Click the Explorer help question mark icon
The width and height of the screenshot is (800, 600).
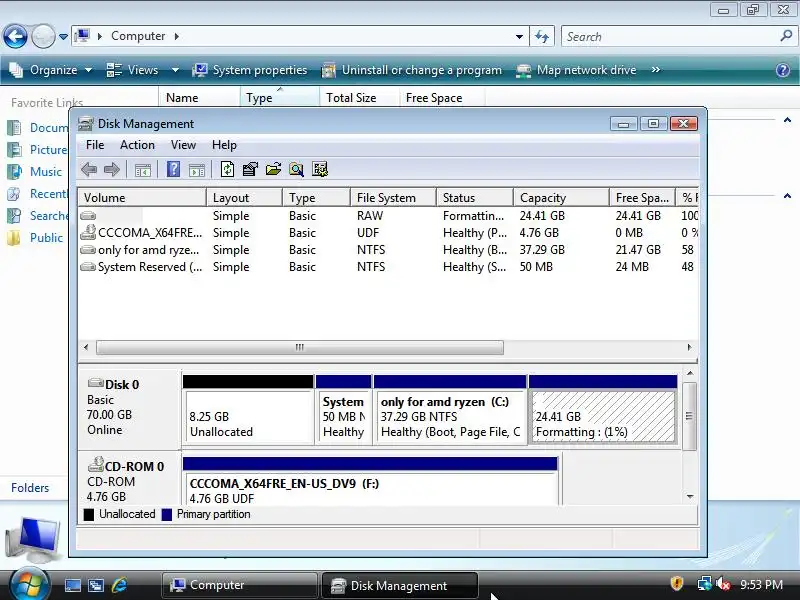pos(783,70)
